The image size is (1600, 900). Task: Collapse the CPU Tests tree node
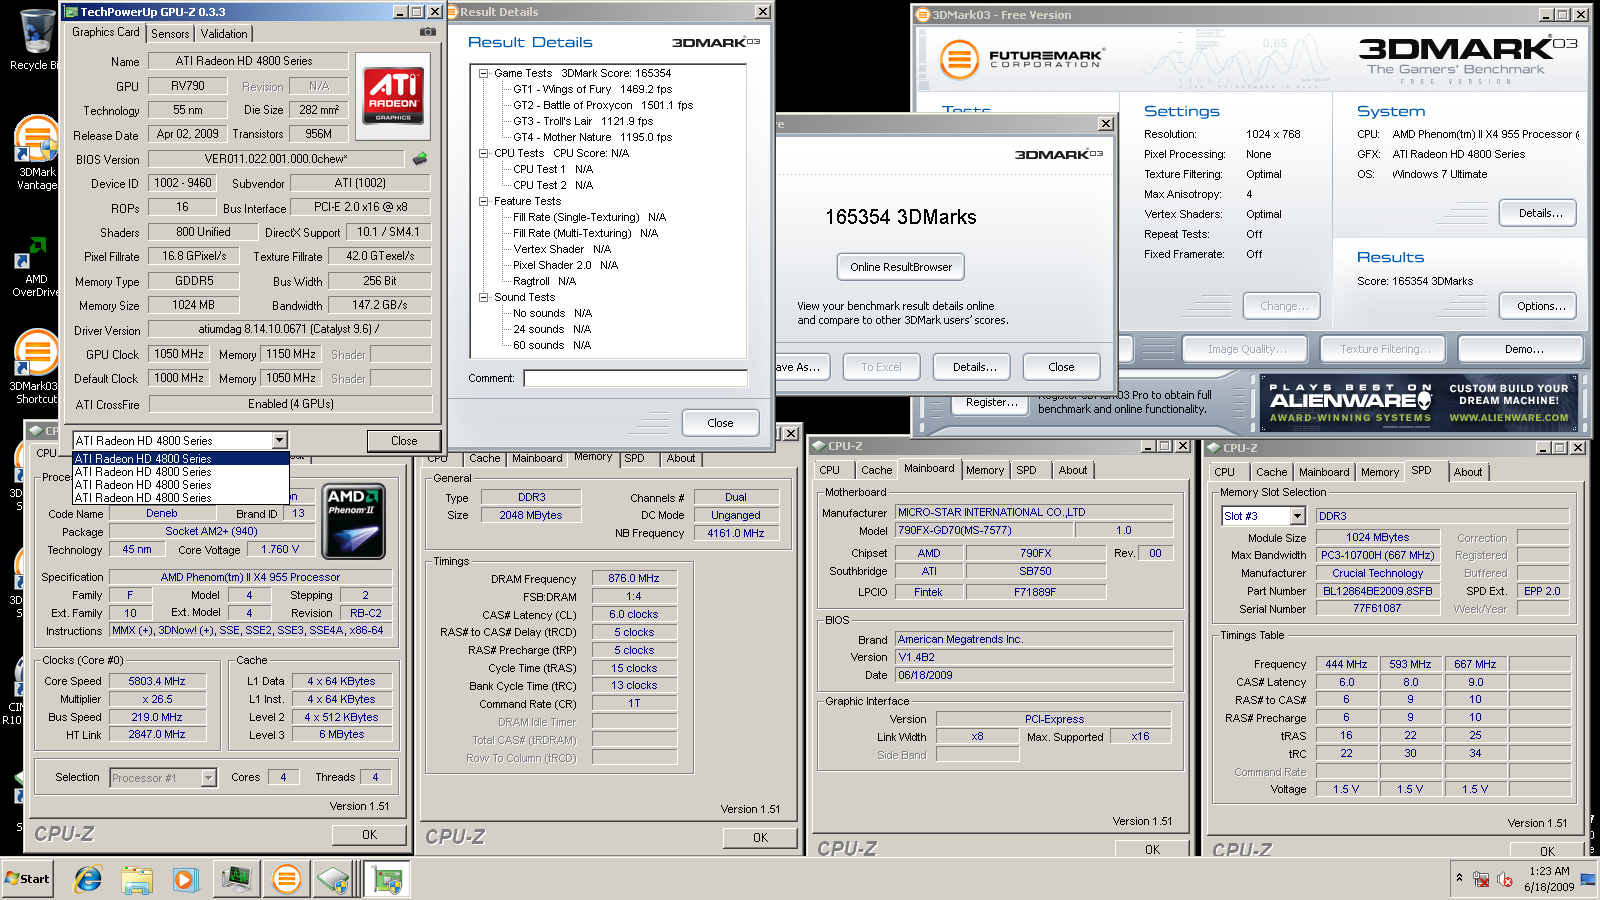(x=483, y=153)
